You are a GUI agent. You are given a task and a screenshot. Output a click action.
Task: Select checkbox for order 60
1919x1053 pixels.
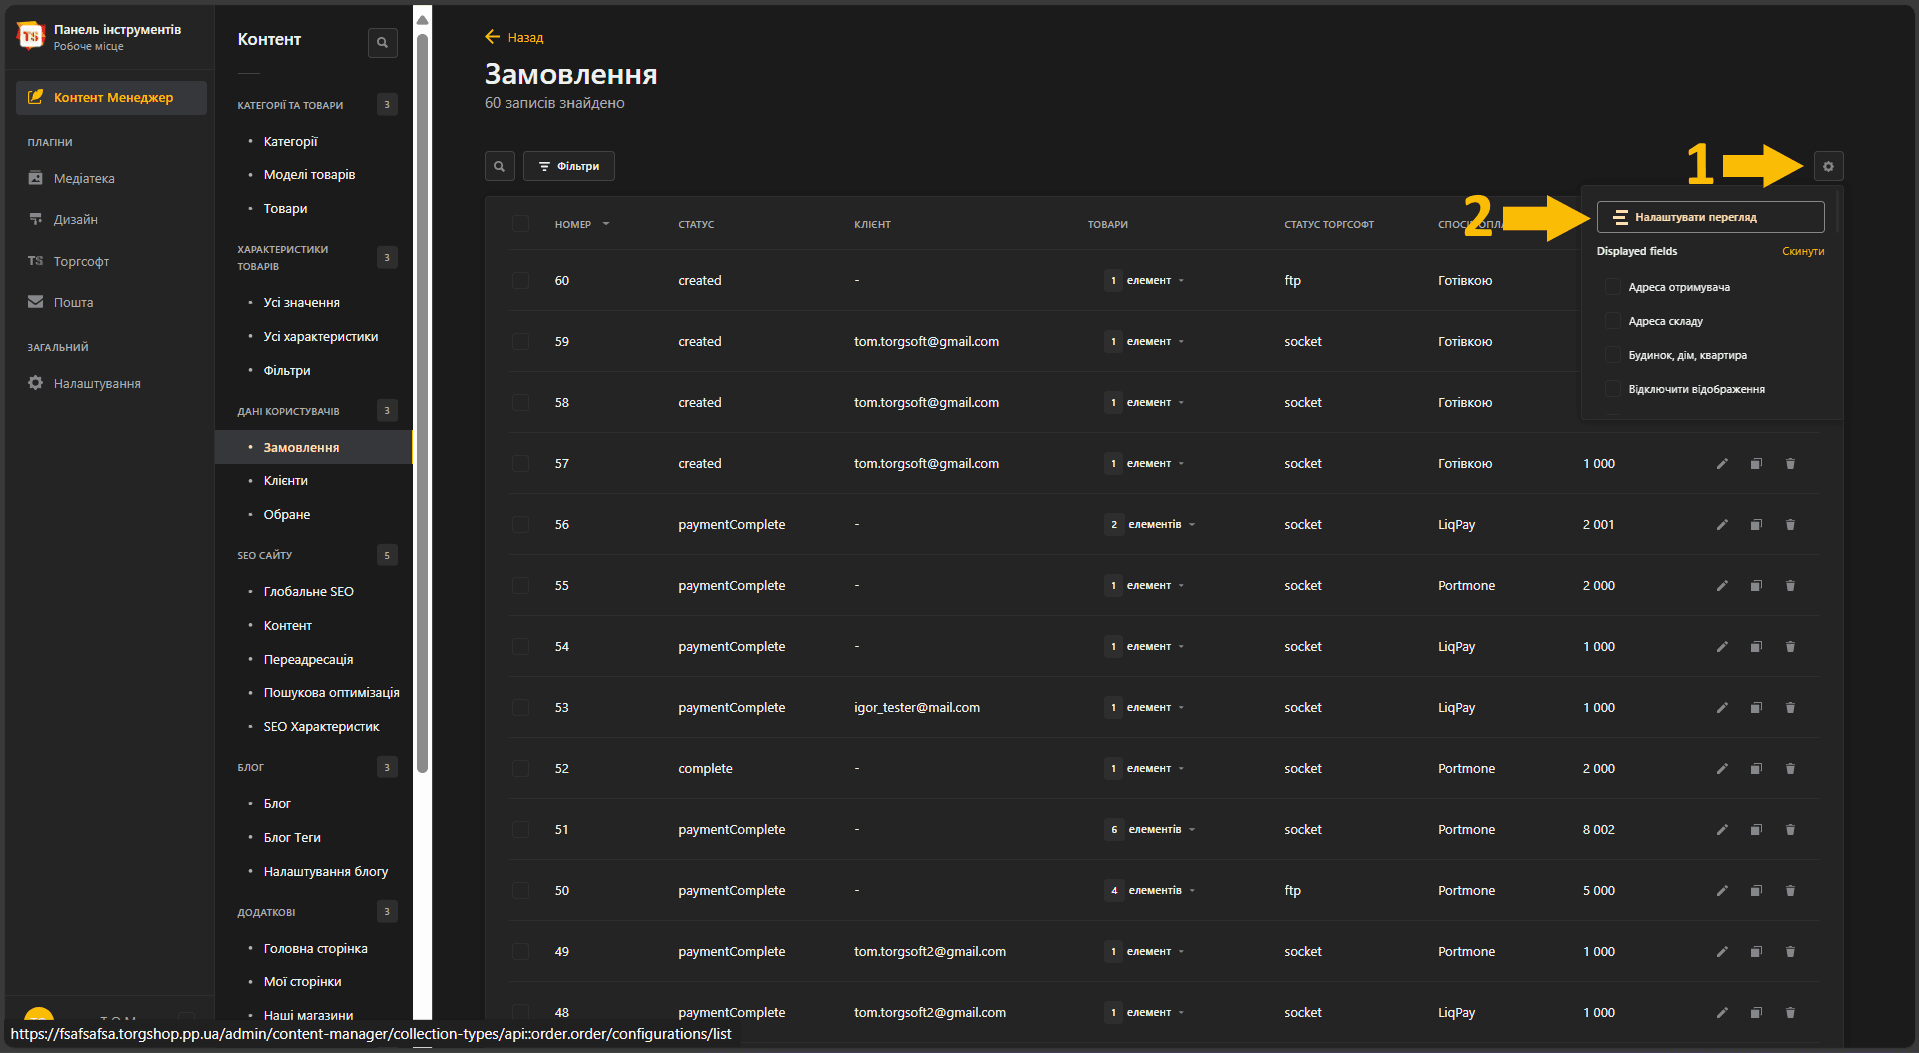pyautogui.click(x=520, y=281)
